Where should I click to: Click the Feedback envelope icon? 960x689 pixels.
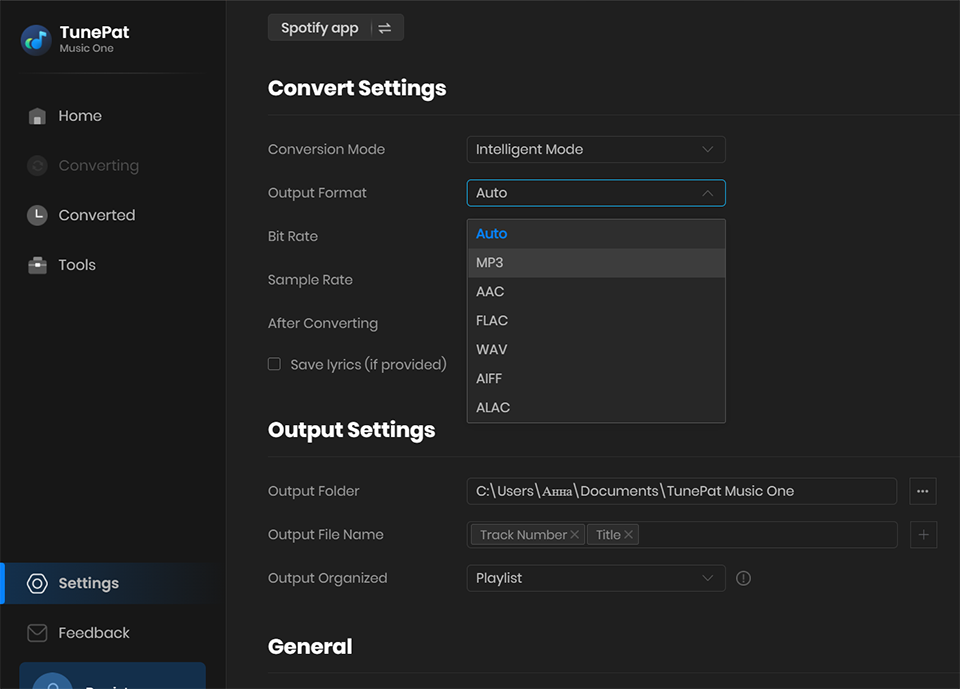37,633
